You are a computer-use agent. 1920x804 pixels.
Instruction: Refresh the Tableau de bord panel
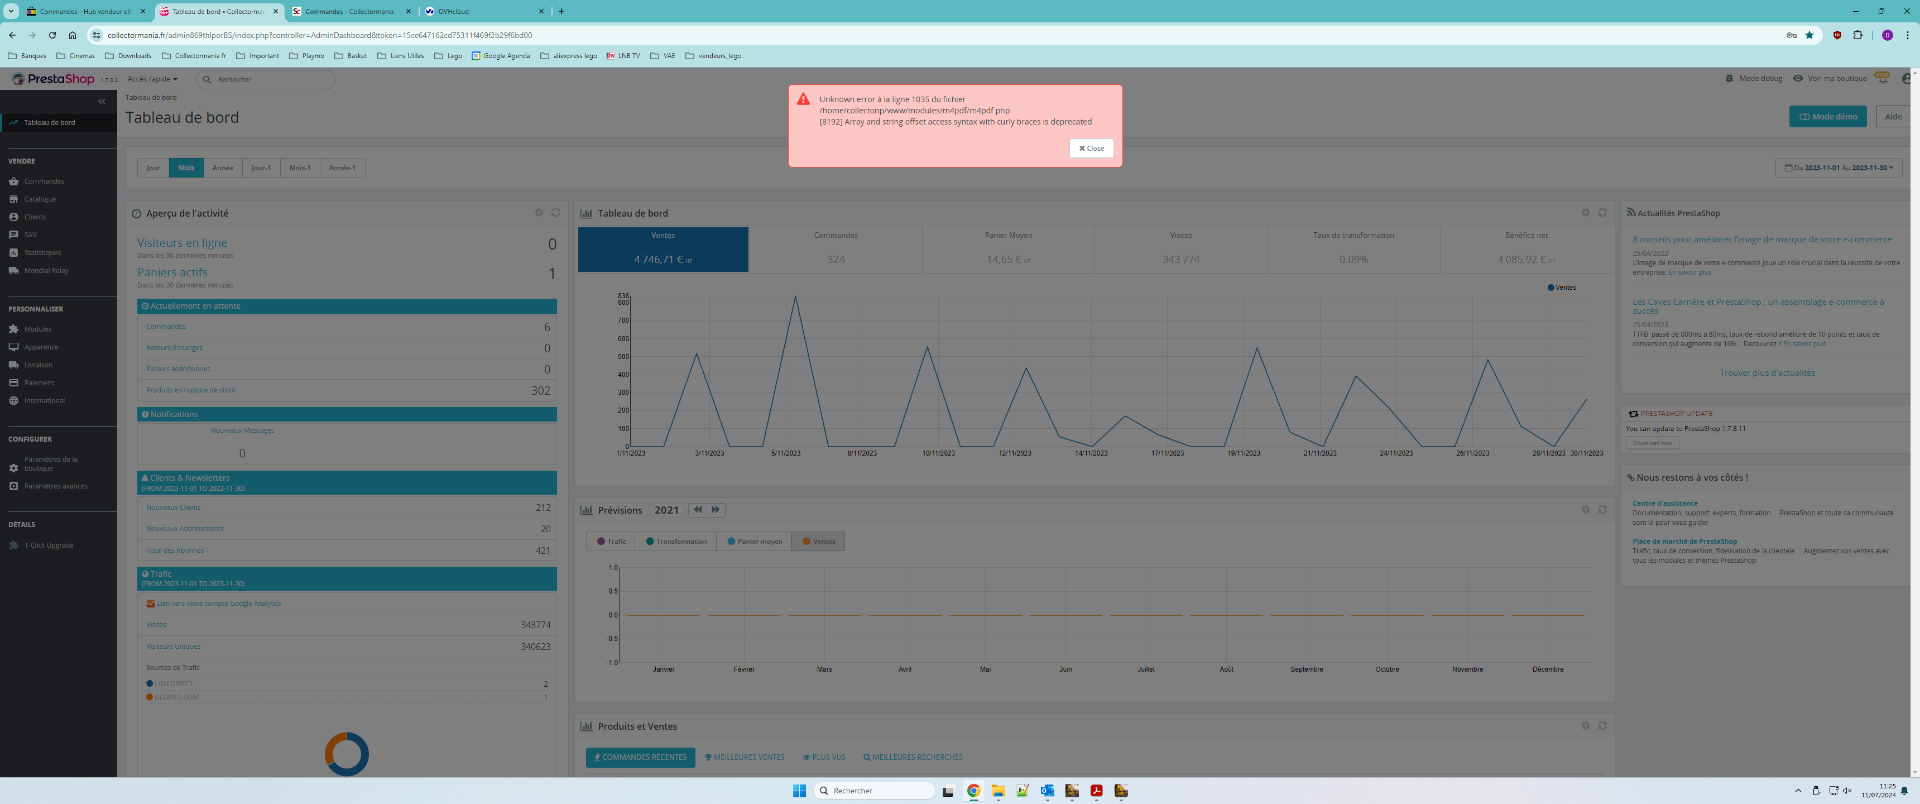[1602, 213]
